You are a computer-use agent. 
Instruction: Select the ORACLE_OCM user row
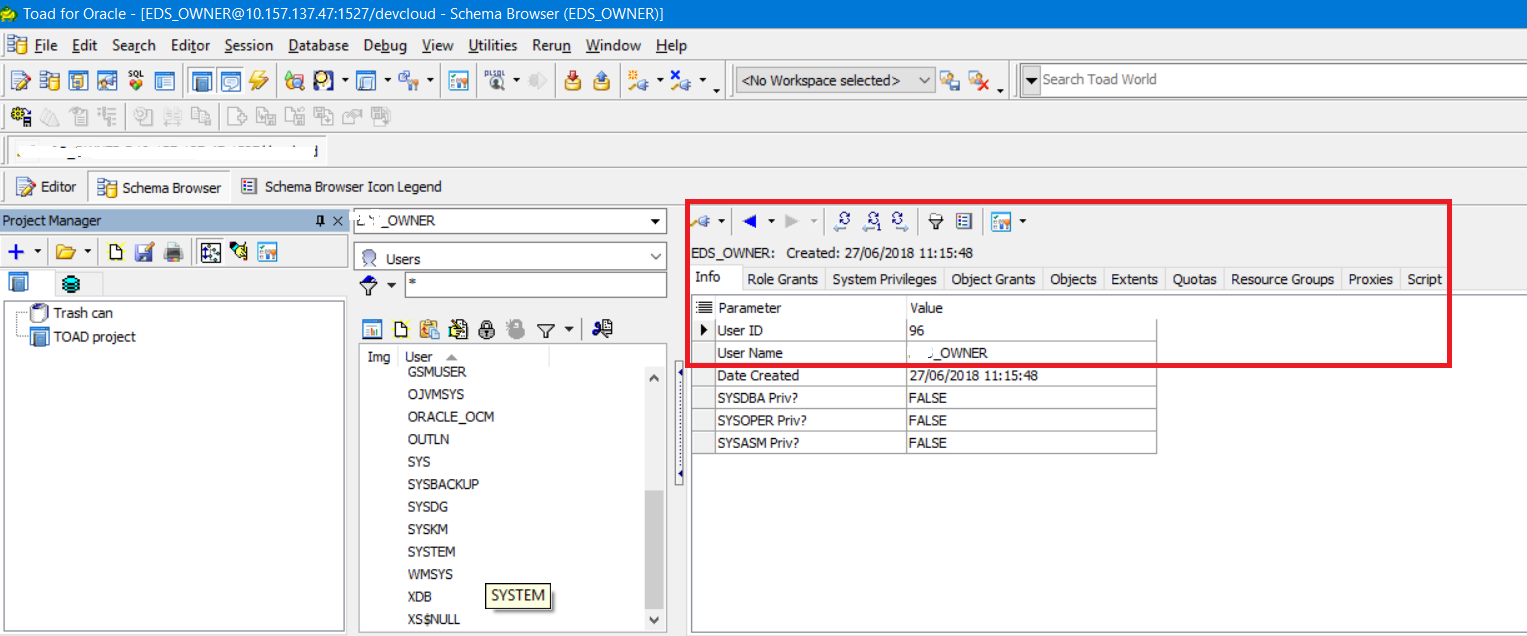click(450, 417)
